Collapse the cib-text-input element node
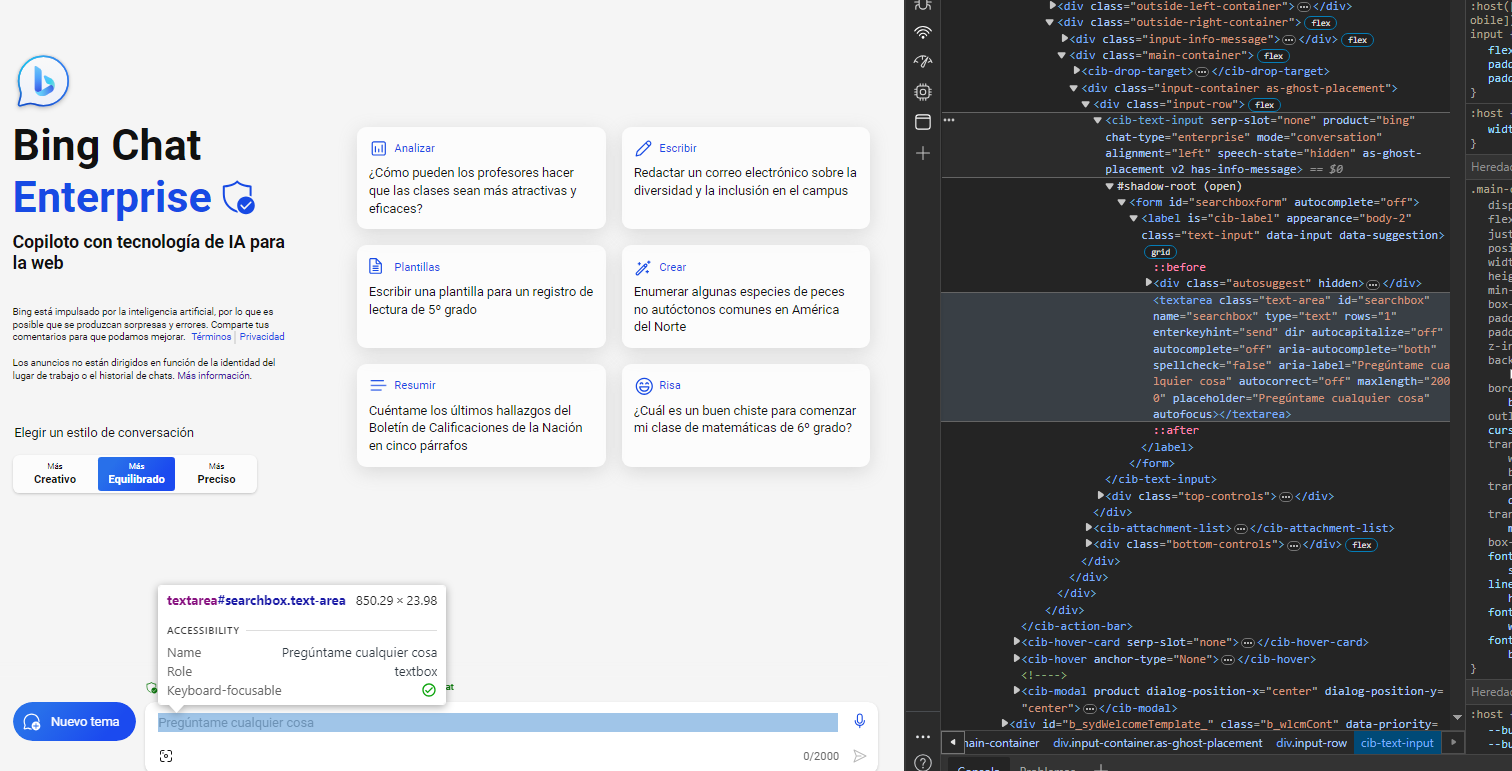Viewport: 1512px width, 771px height. coord(1097,120)
